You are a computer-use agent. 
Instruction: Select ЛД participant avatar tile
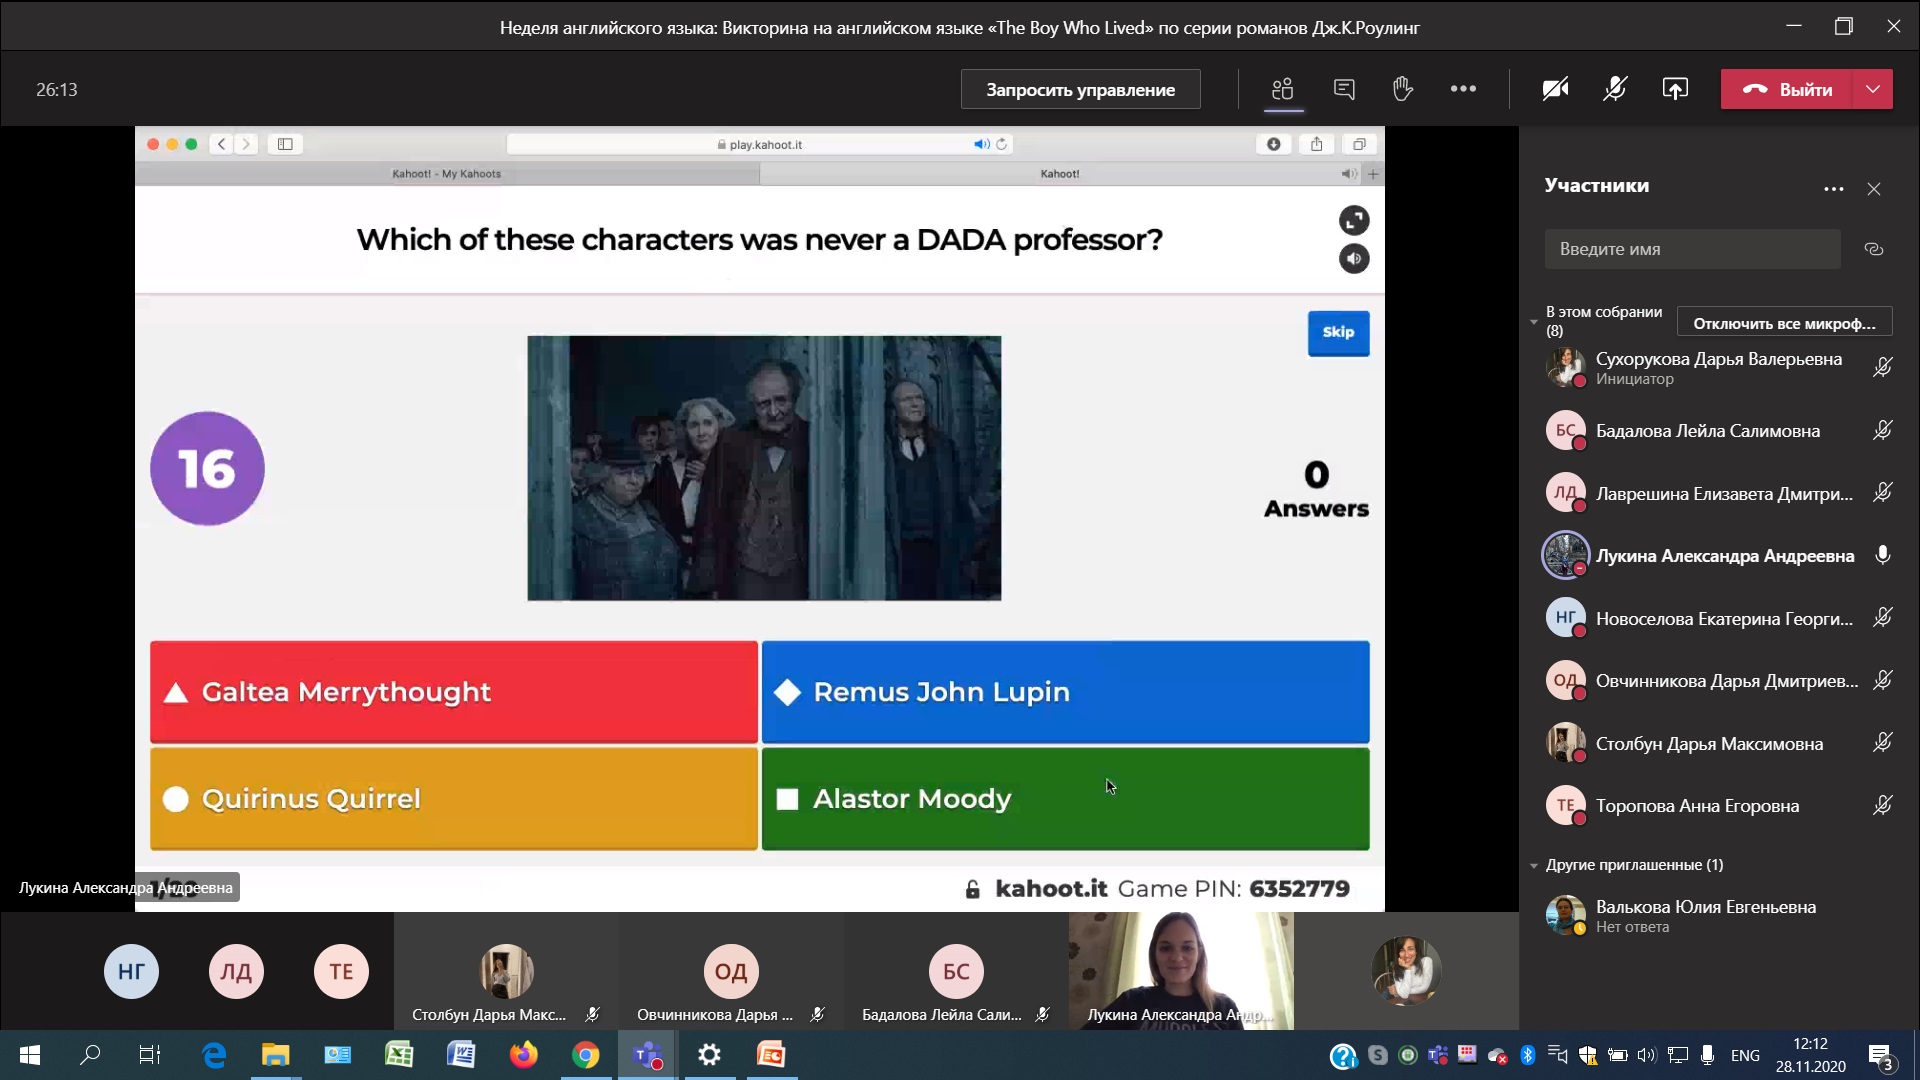(x=236, y=971)
